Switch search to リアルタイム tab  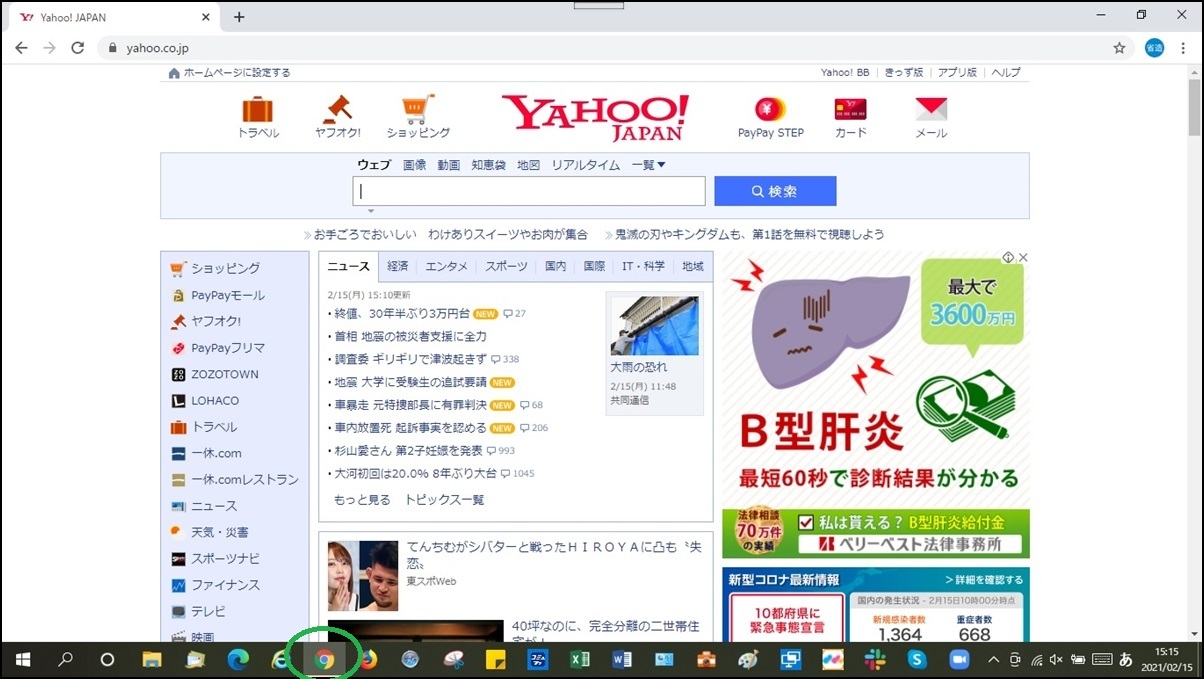tap(586, 165)
